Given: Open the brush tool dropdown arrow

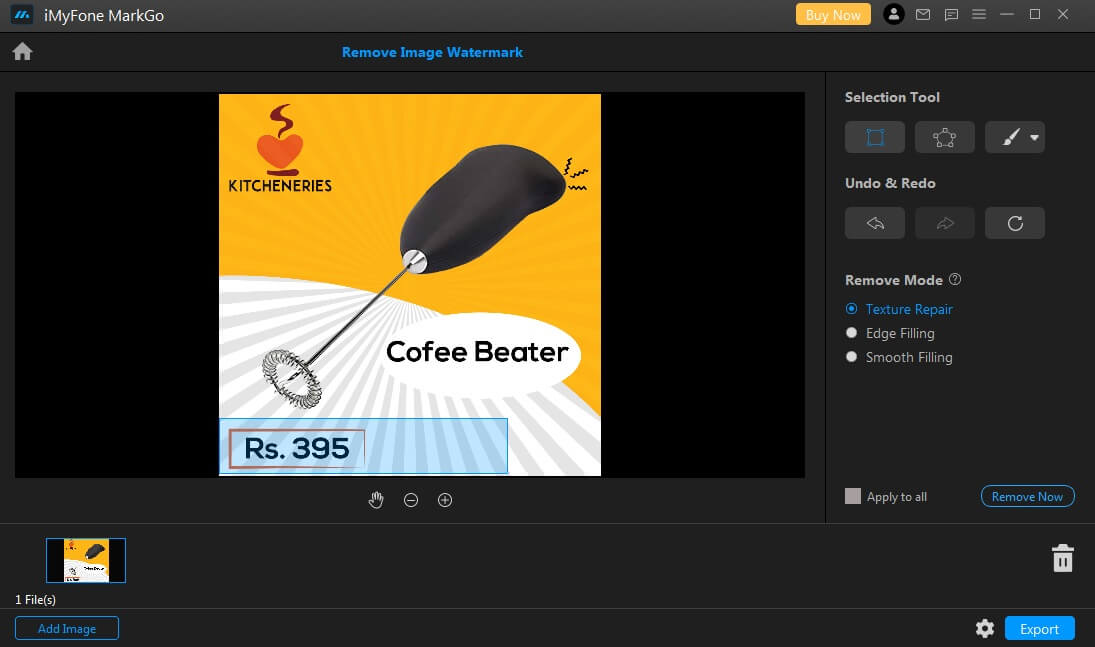Looking at the screenshot, I should click(1034, 138).
